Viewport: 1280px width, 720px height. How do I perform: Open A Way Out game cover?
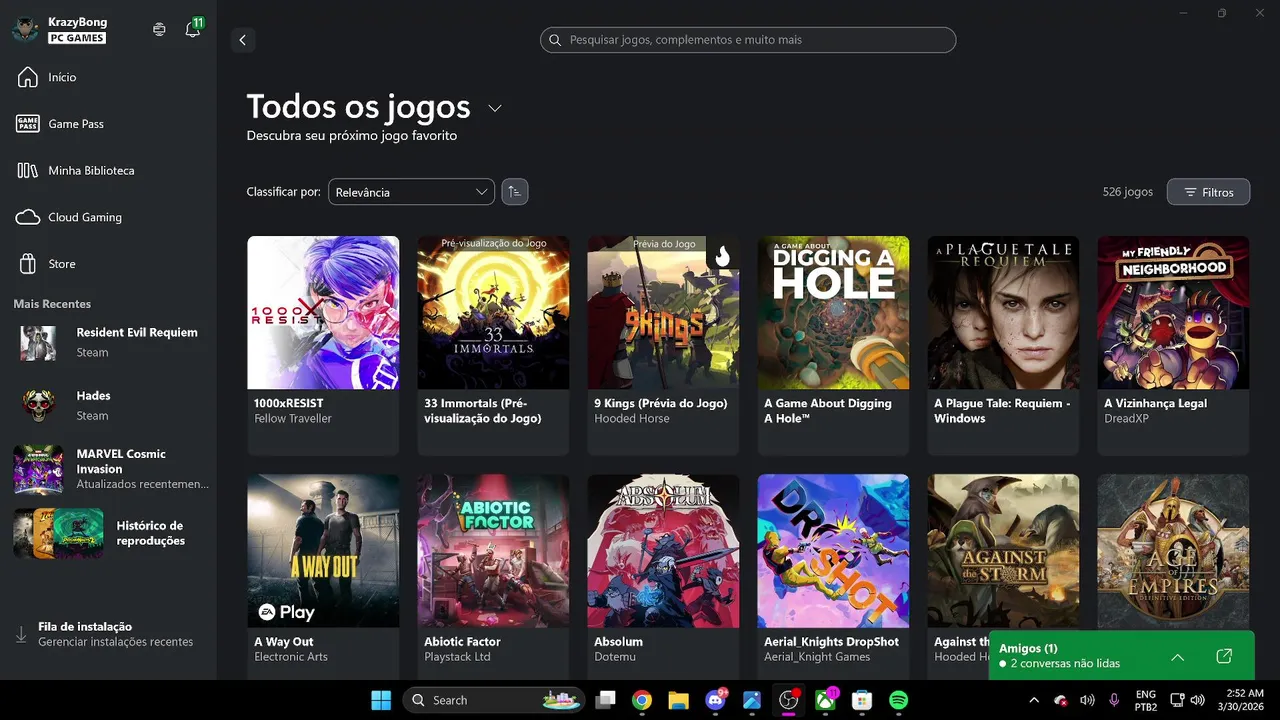(x=323, y=550)
